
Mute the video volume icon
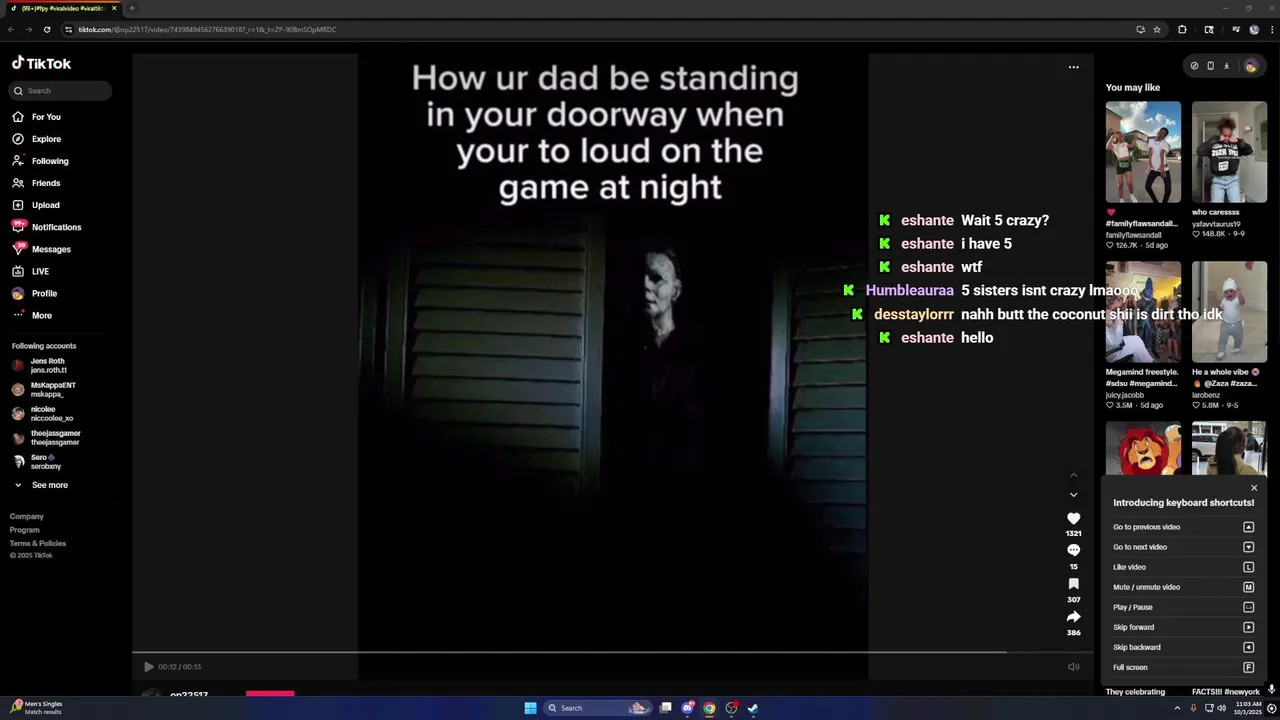click(1074, 667)
